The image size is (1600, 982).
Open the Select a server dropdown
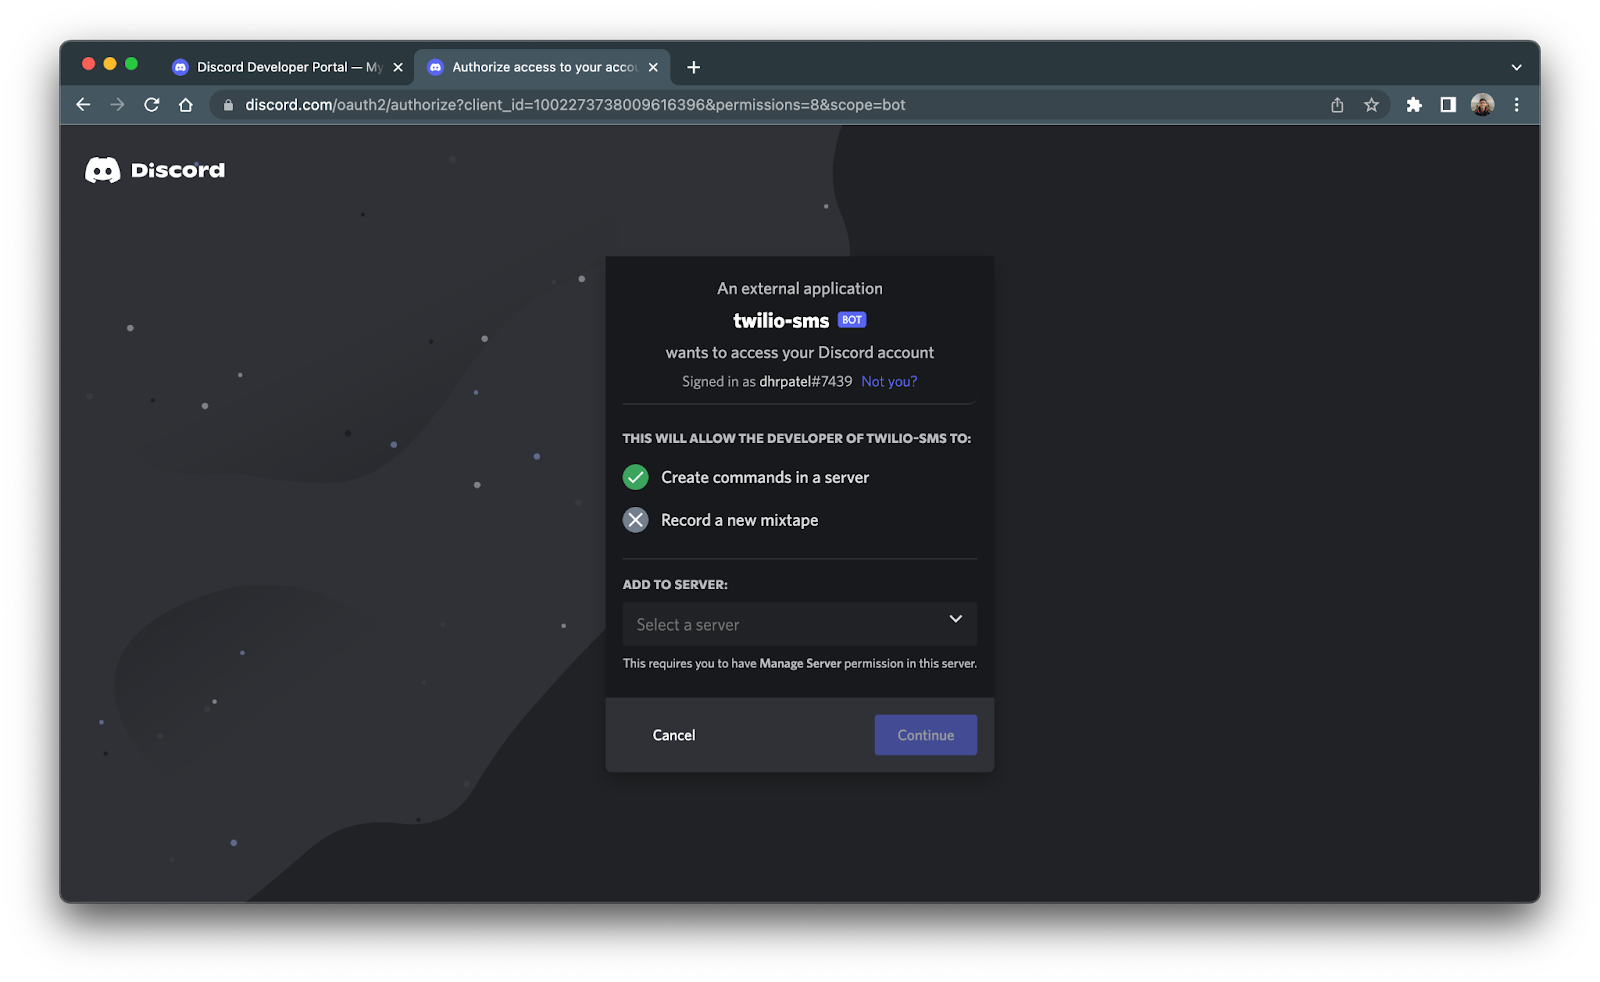tap(799, 624)
